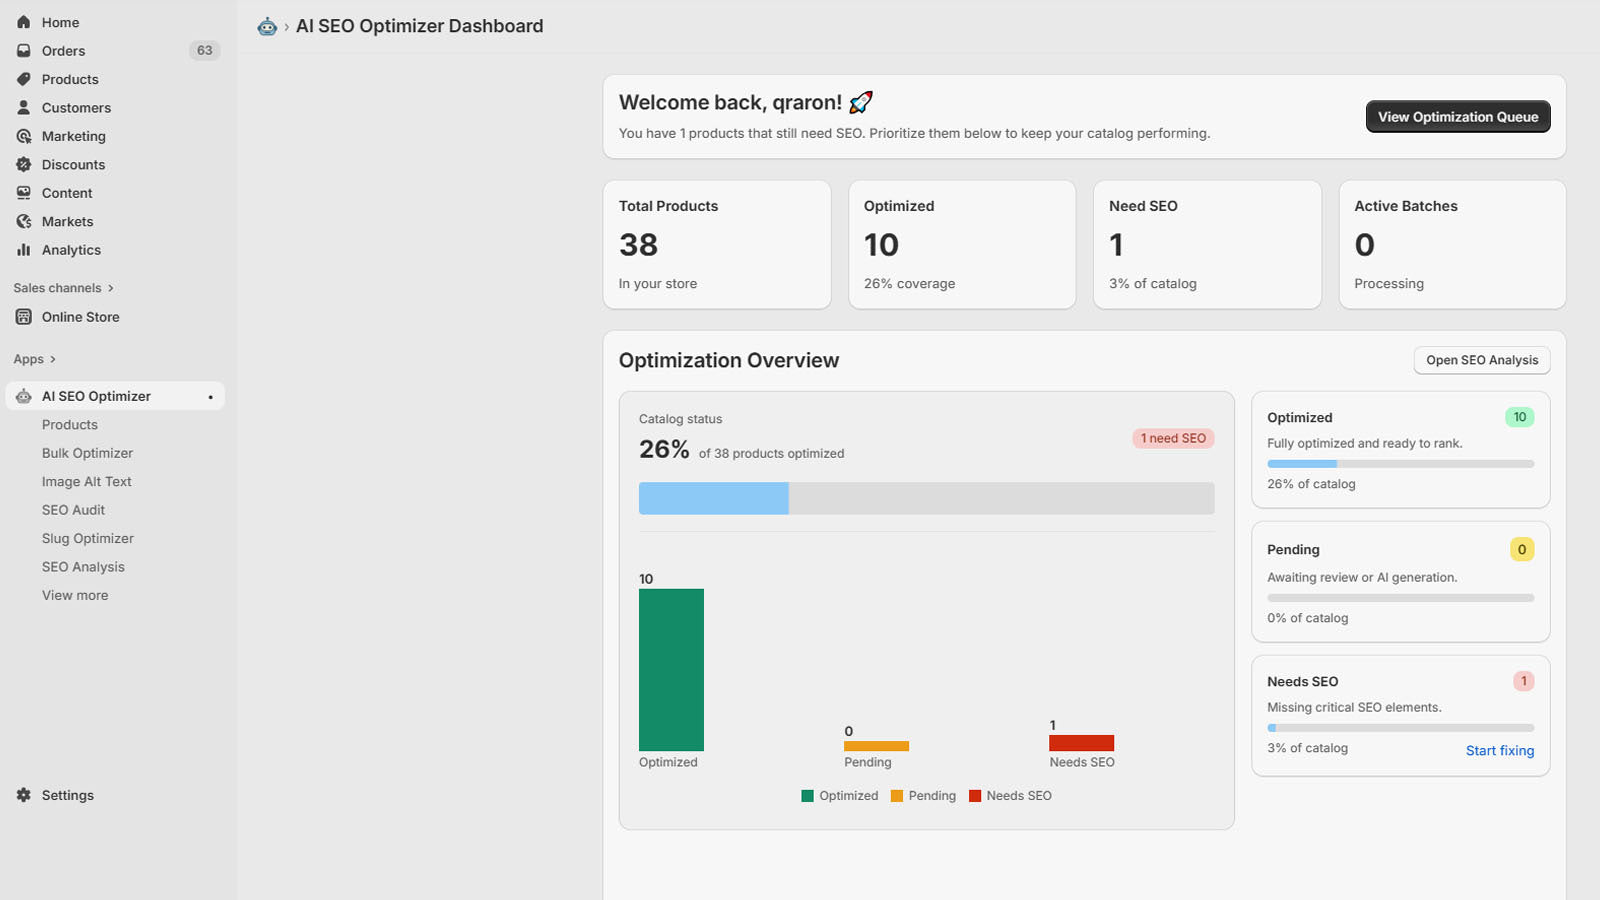1600x900 pixels.
Task: Click the robot icon in the breadcrumb
Action: click(x=267, y=27)
